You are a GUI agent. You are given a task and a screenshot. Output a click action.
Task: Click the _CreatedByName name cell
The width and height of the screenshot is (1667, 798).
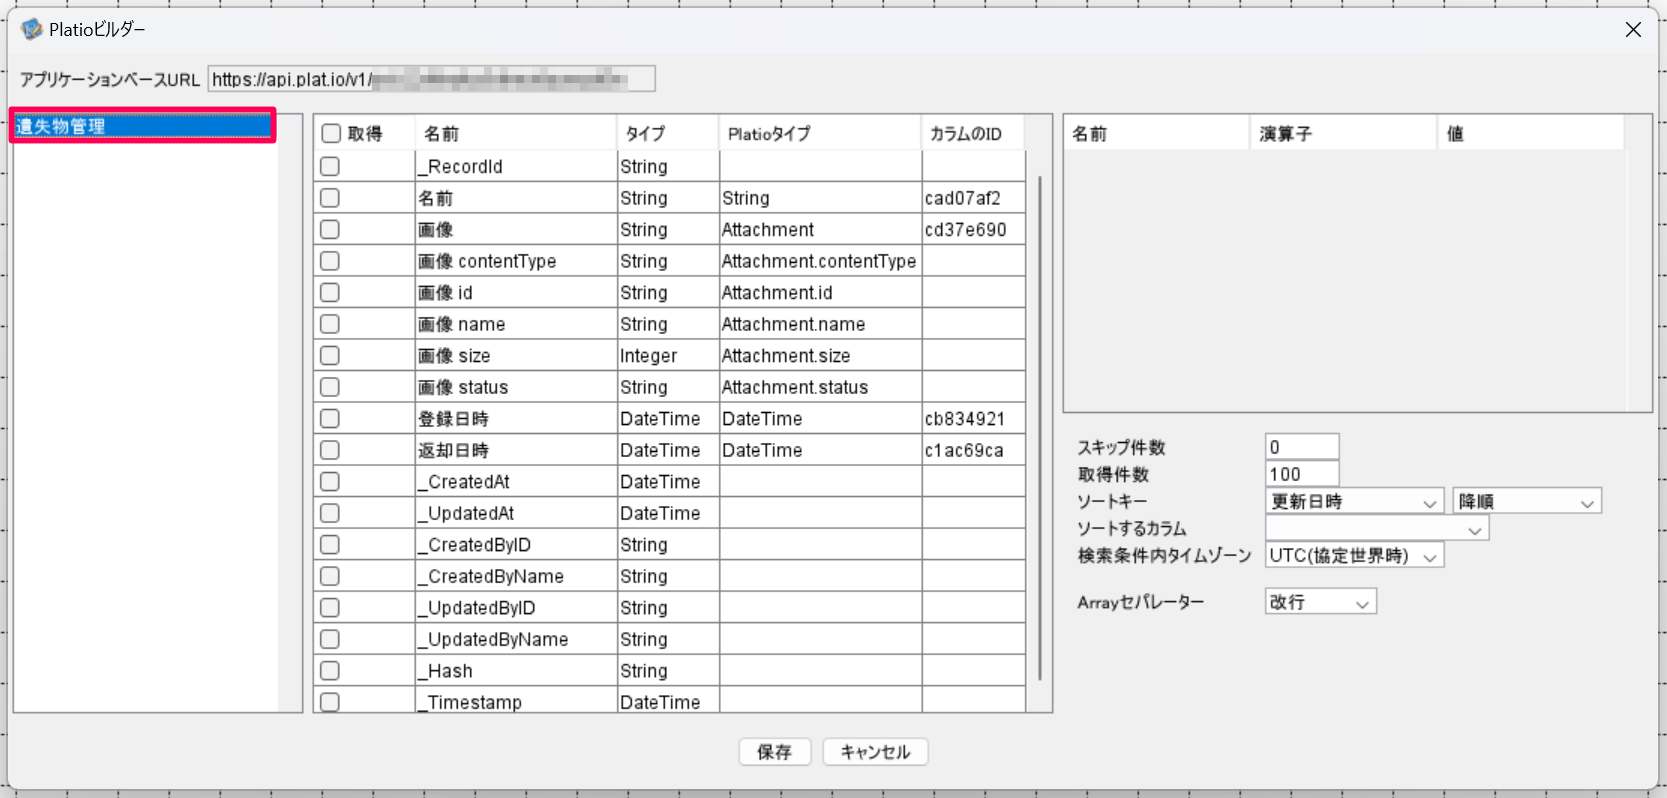(516, 576)
